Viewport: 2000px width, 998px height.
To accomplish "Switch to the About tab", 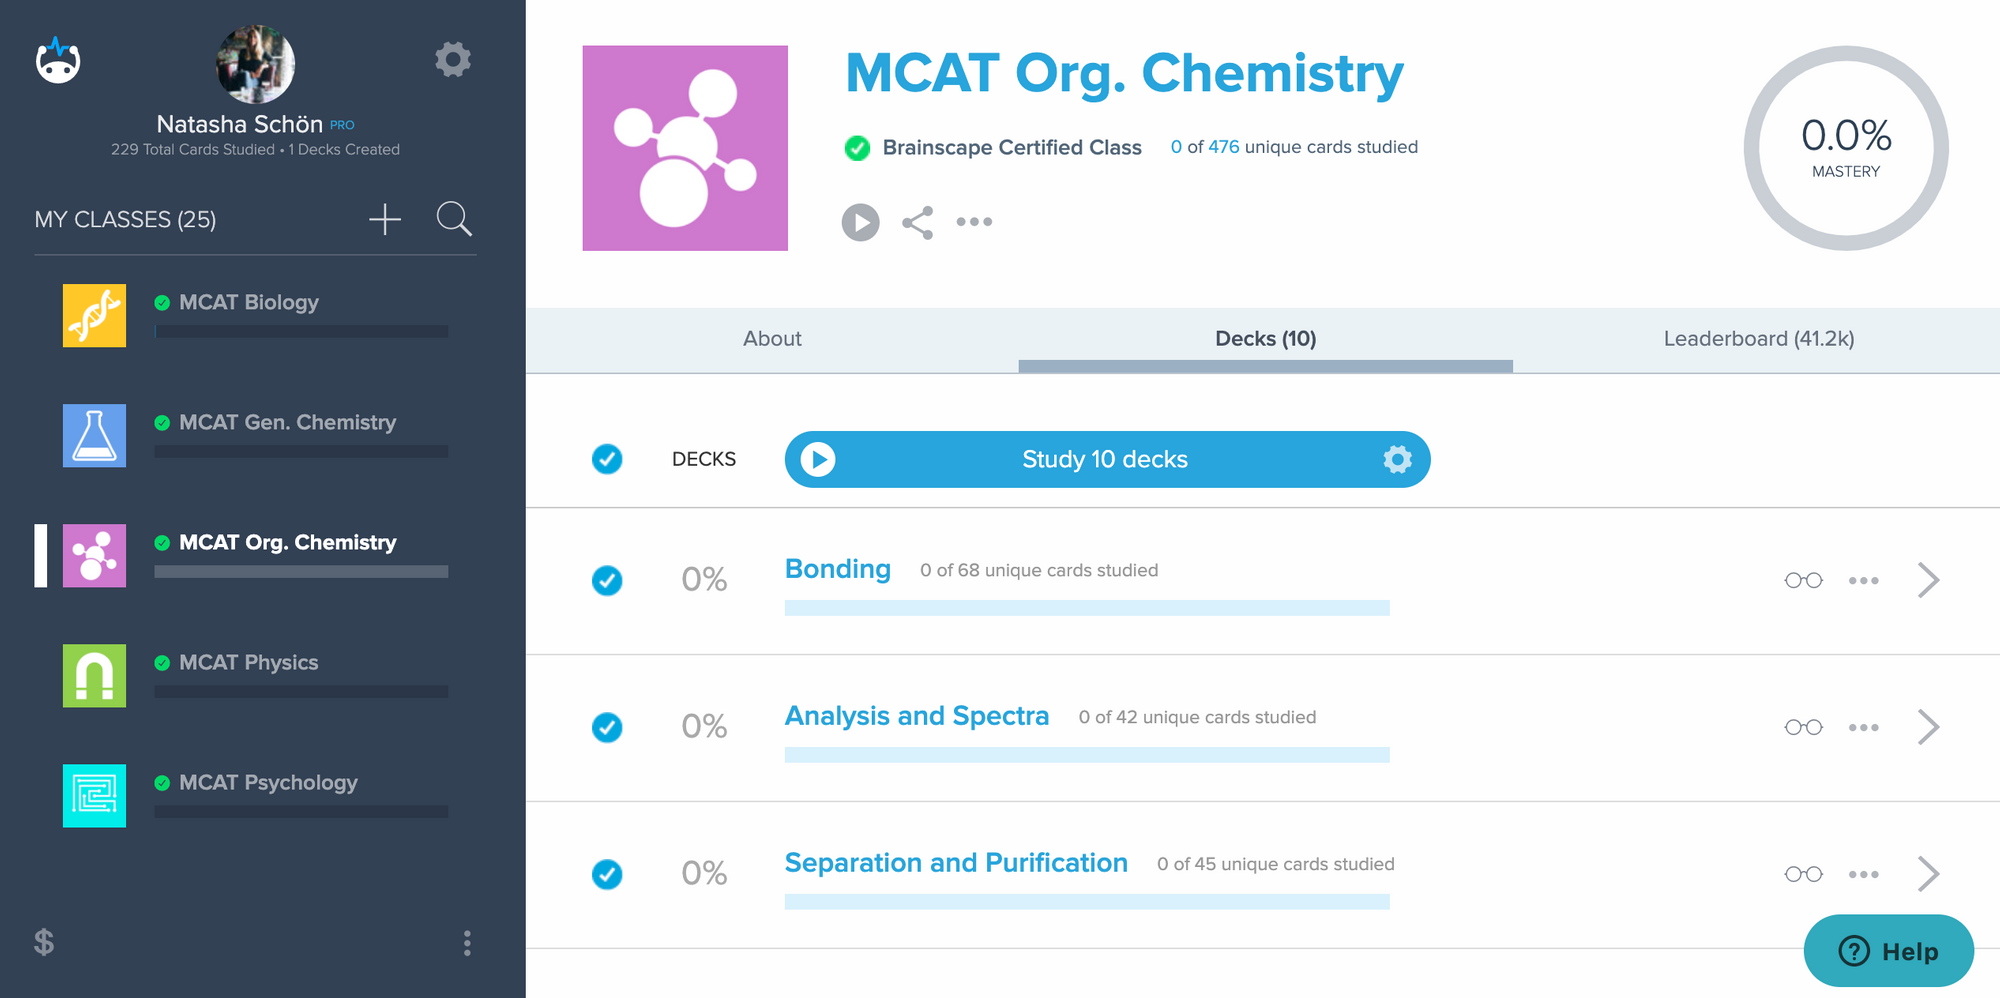I will (x=771, y=338).
